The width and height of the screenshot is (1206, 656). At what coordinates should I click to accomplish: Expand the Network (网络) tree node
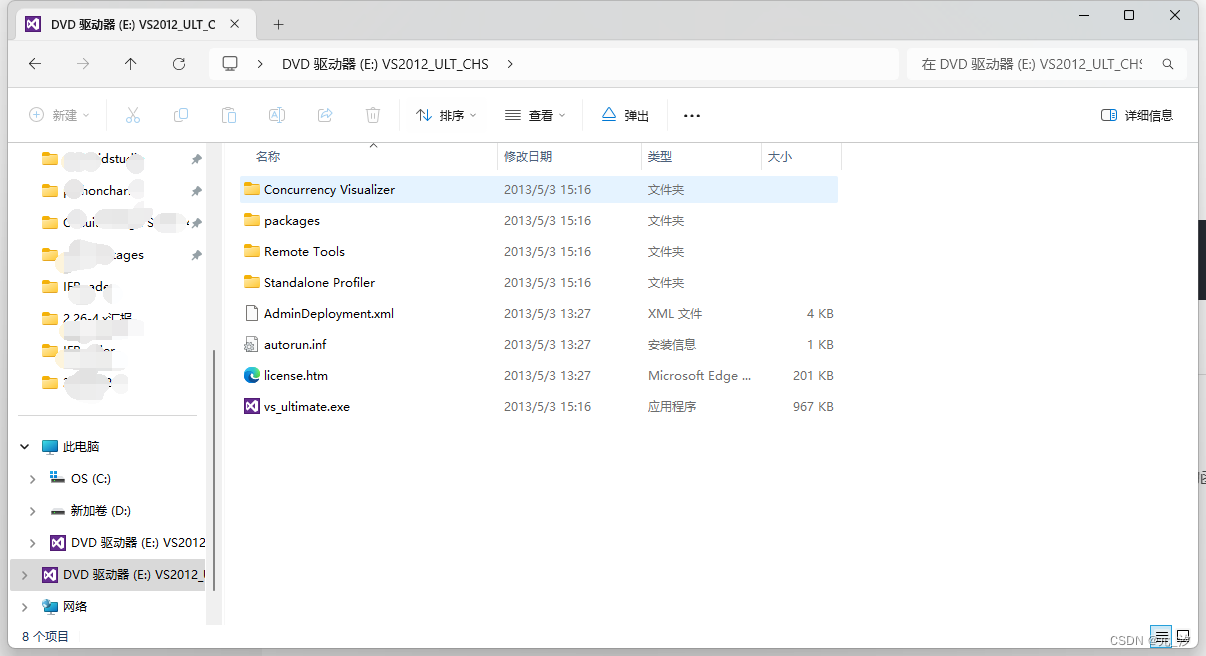25,607
